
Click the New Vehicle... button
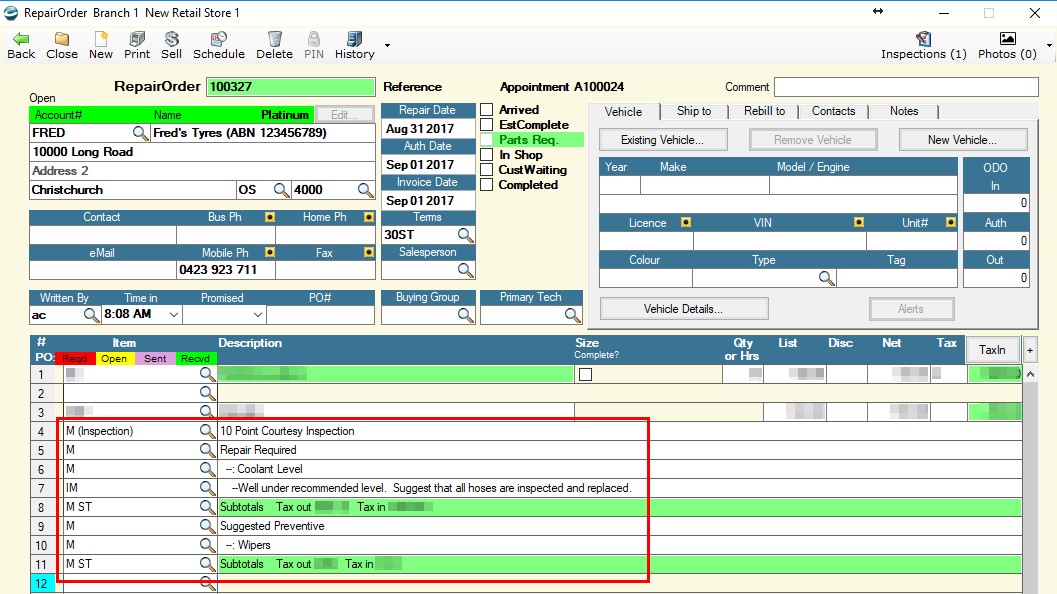coord(963,140)
